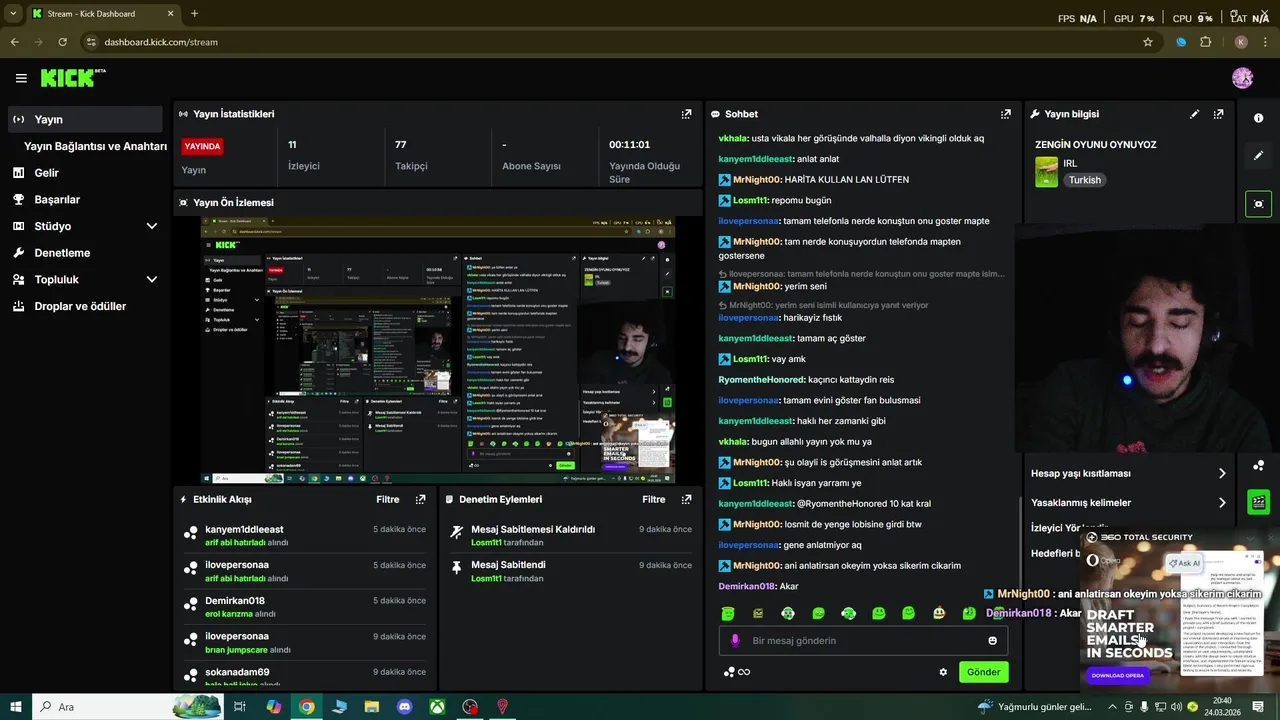Viewport: 1280px width, 720px height.
Task: Open Chrome from the taskbar
Action: [x=307, y=707]
